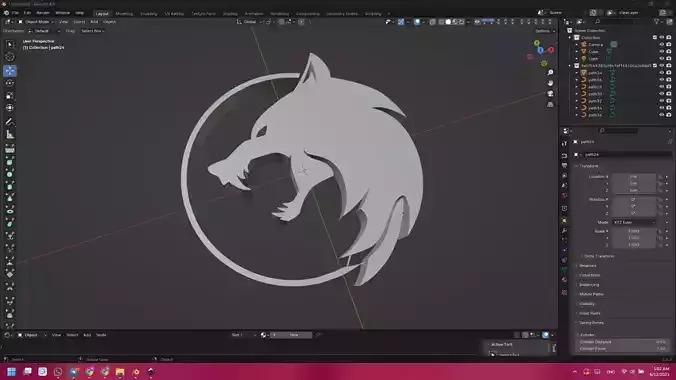Hide Light object with eye icon
Screen dimensions: 676x380
[x=662, y=58]
